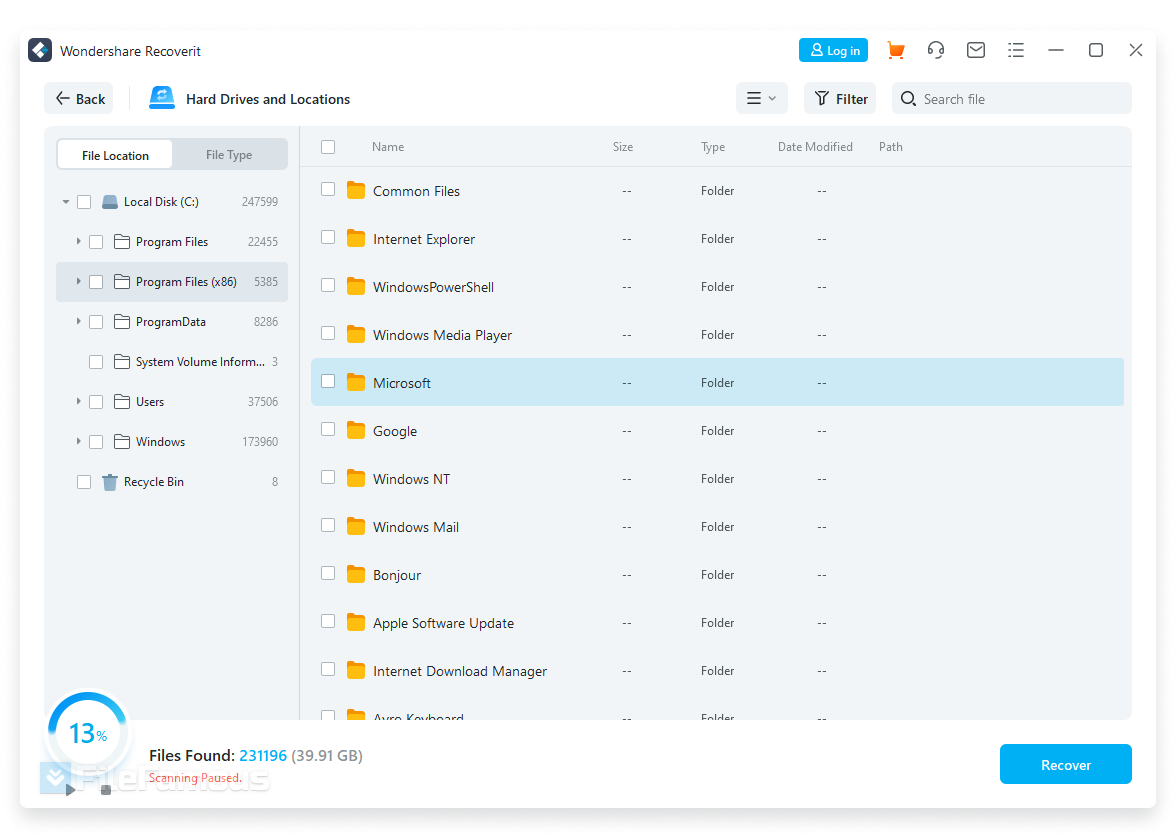Expand the Program Files (x86) tree node
This screenshot has height=838, width=1176.
pos(78,281)
